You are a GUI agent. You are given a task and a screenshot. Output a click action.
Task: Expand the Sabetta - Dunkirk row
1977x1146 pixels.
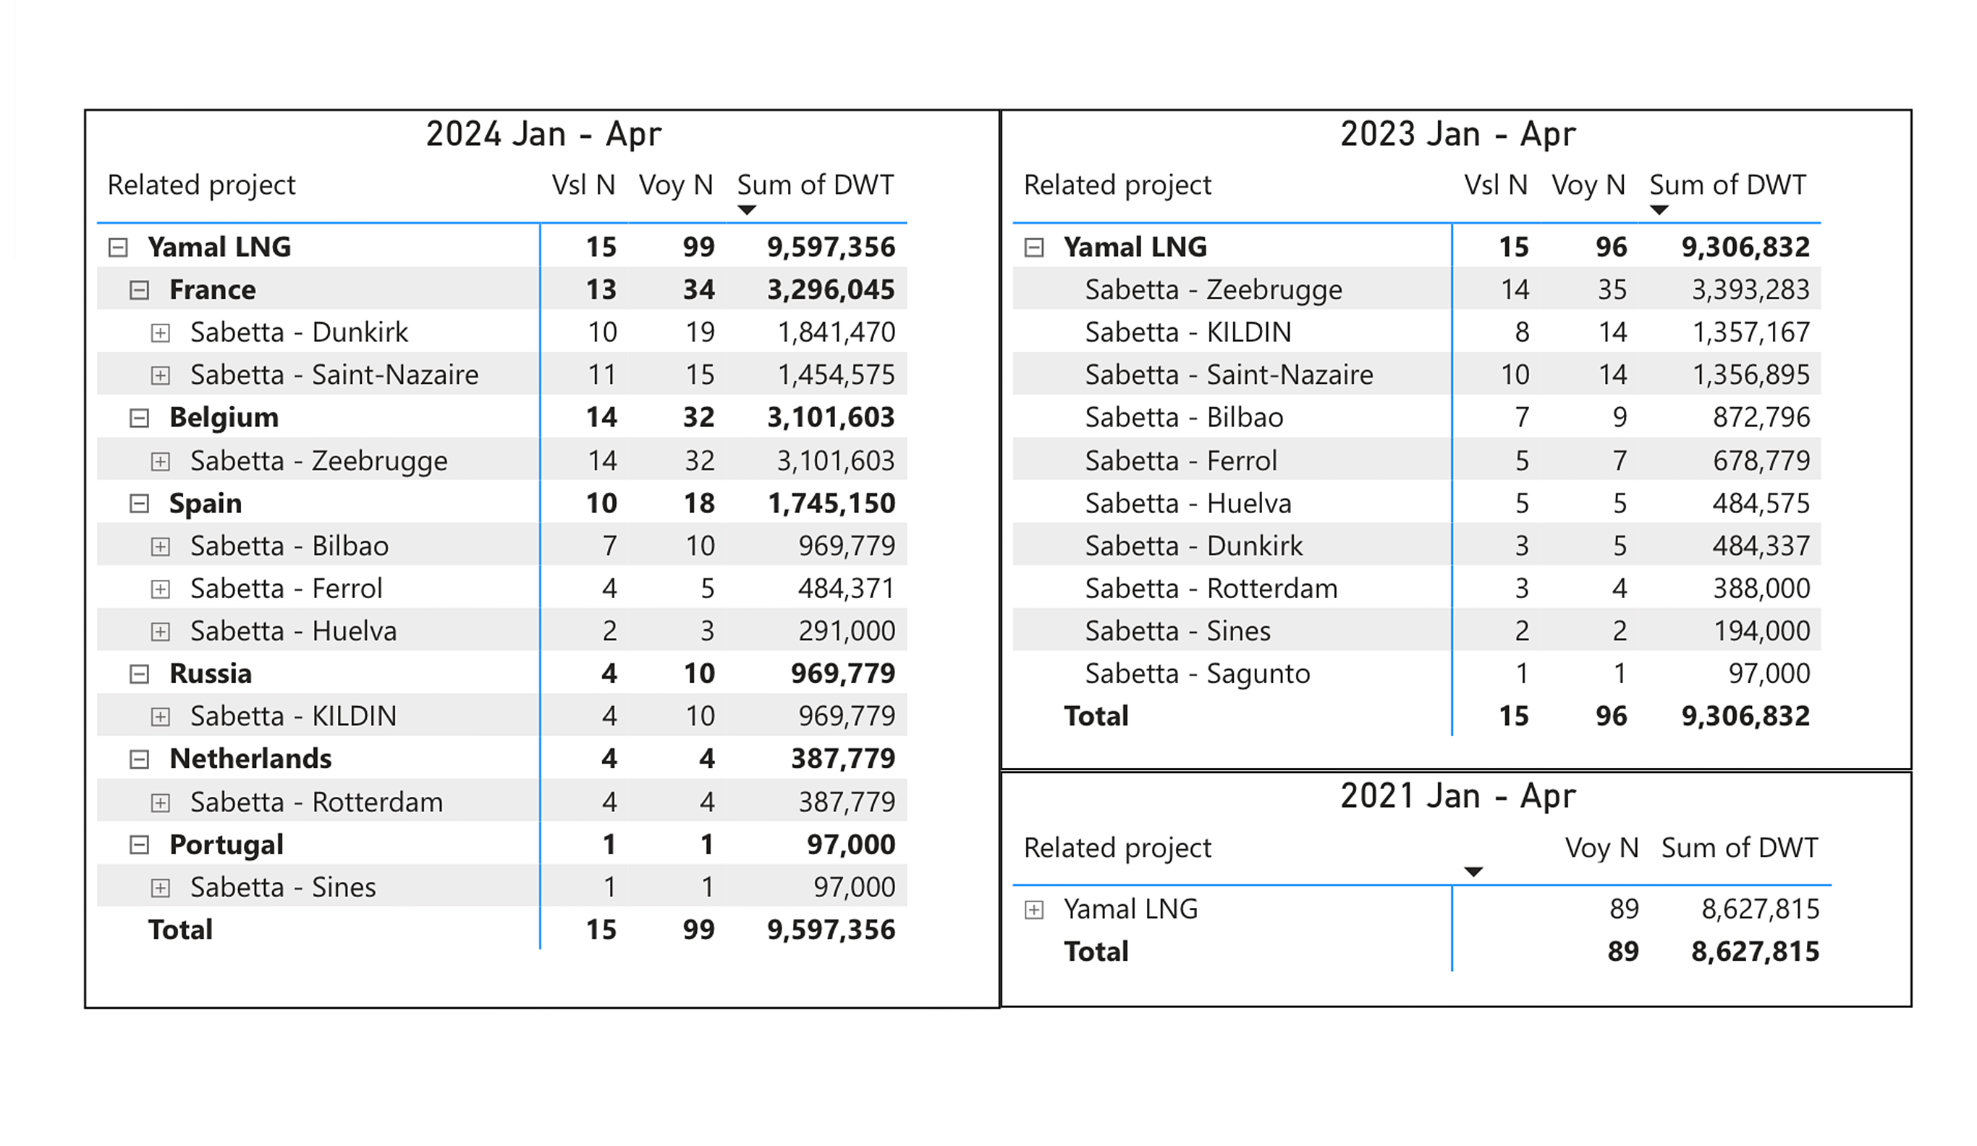[161, 332]
